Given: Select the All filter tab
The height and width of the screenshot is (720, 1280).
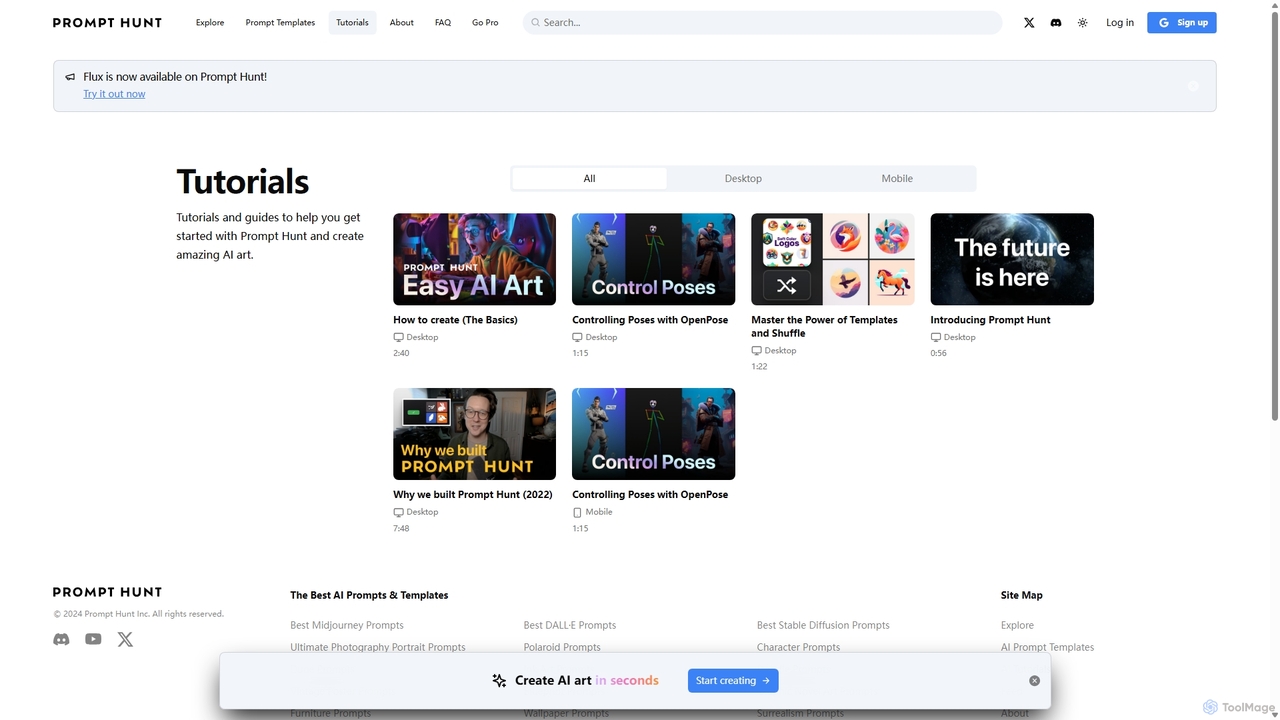Looking at the screenshot, I should tap(589, 178).
